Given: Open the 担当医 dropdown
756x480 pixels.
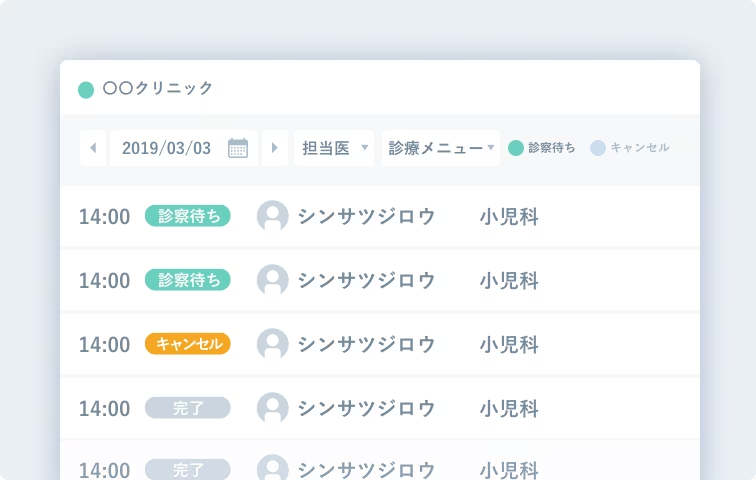Looking at the screenshot, I should (334, 148).
